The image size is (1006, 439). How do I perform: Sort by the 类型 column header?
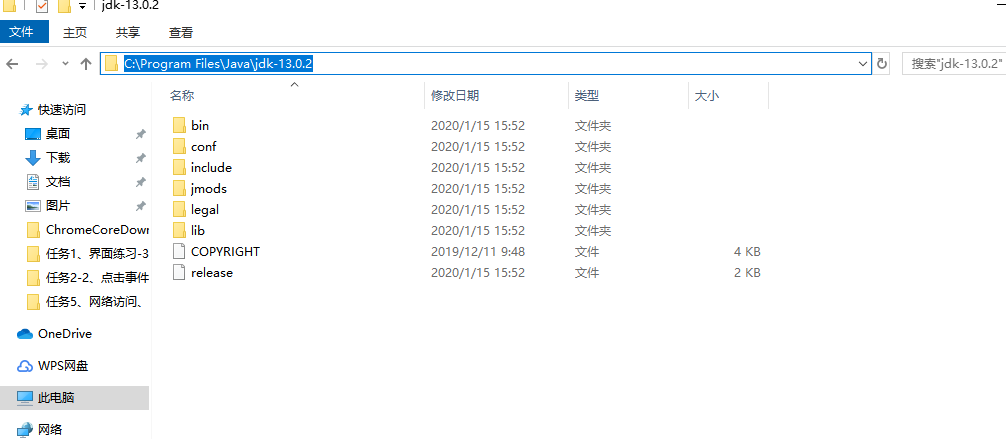586,96
